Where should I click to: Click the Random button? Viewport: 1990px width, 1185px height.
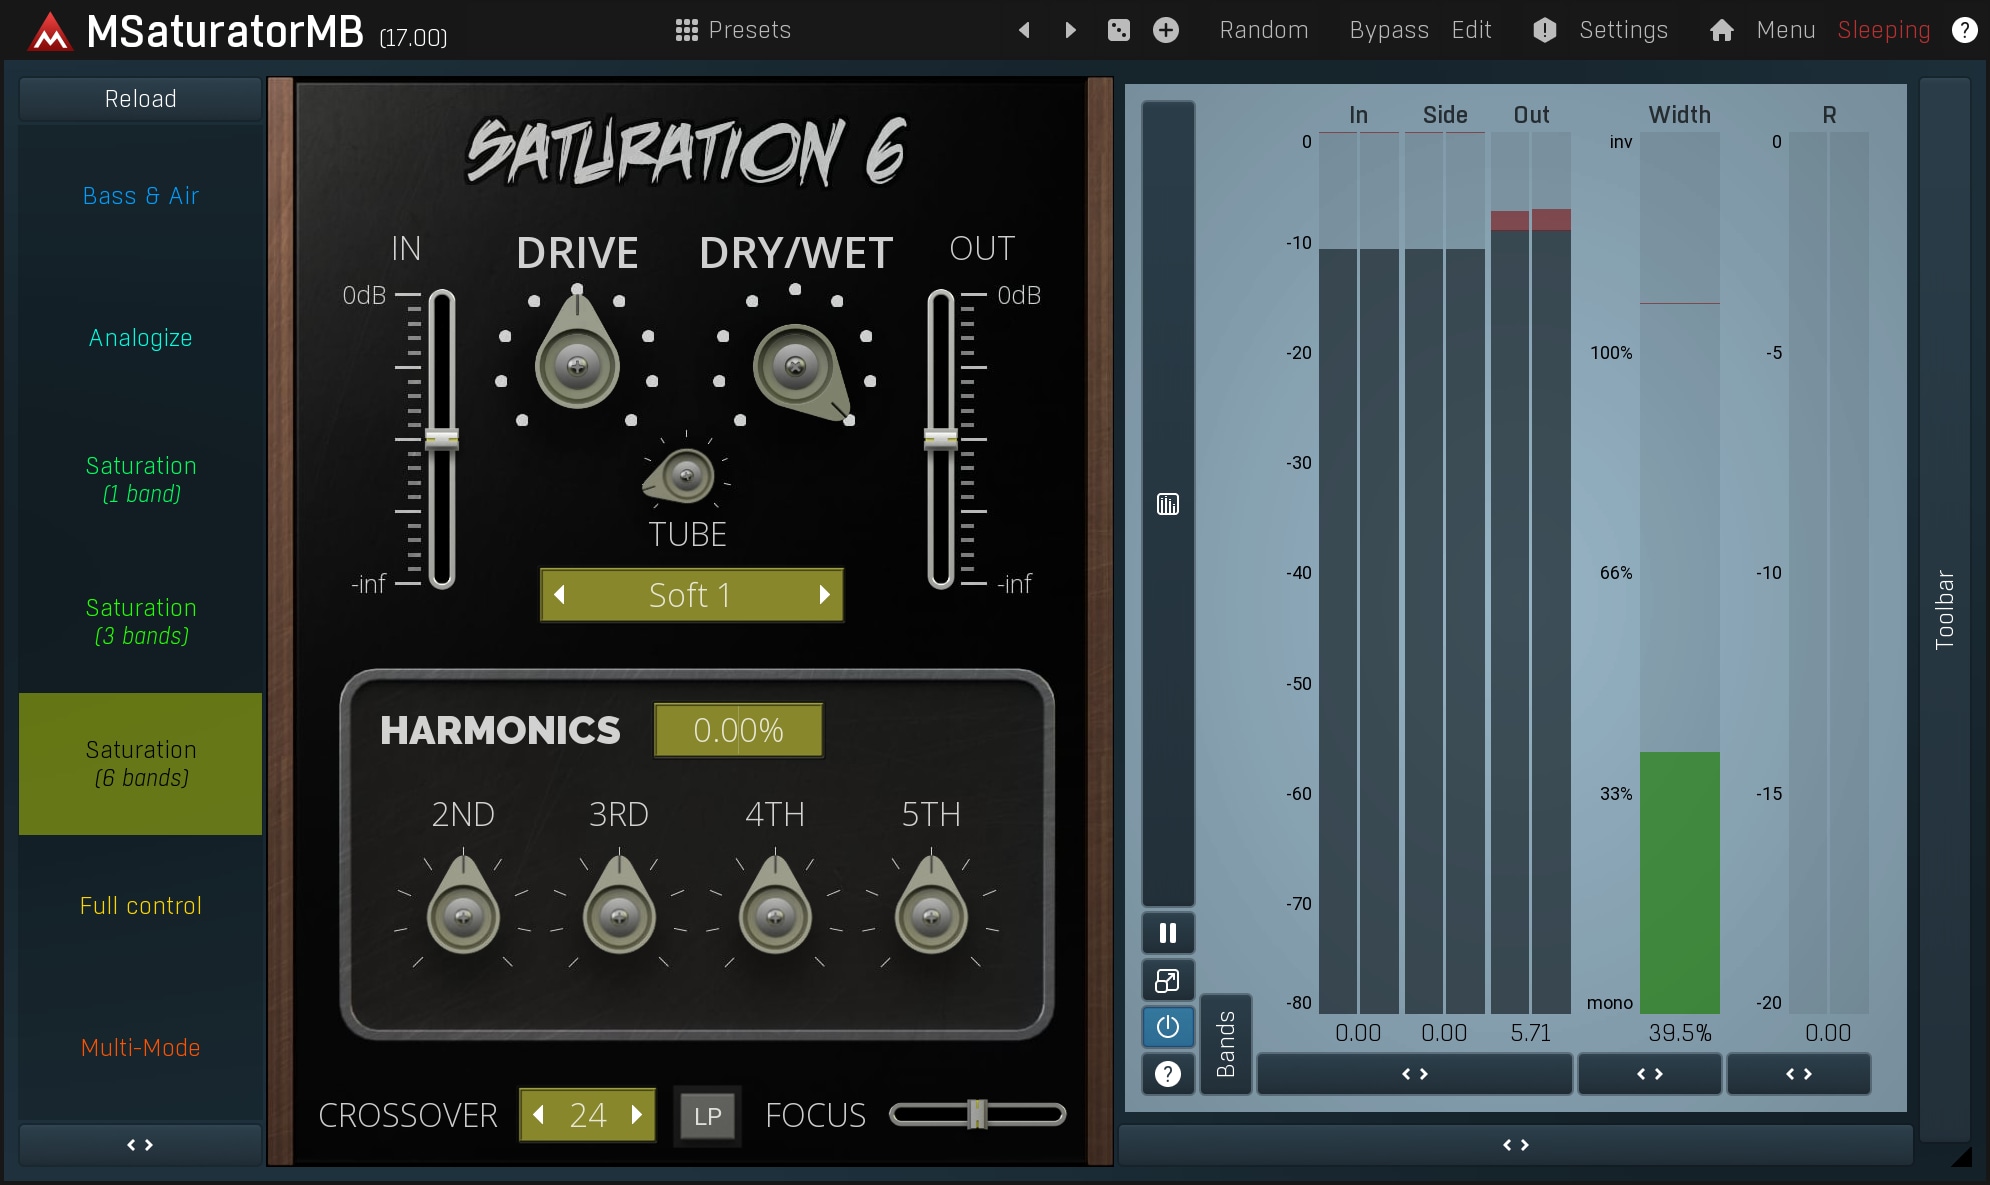[x=1263, y=30]
